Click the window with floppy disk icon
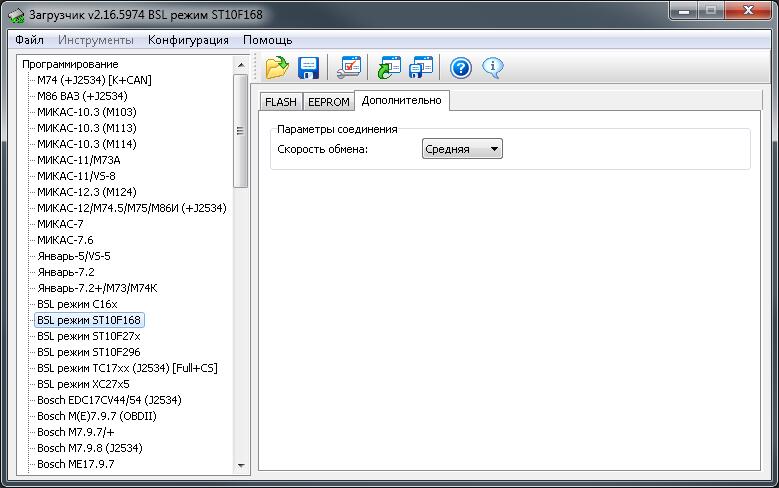779x488 pixels. click(x=421, y=67)
